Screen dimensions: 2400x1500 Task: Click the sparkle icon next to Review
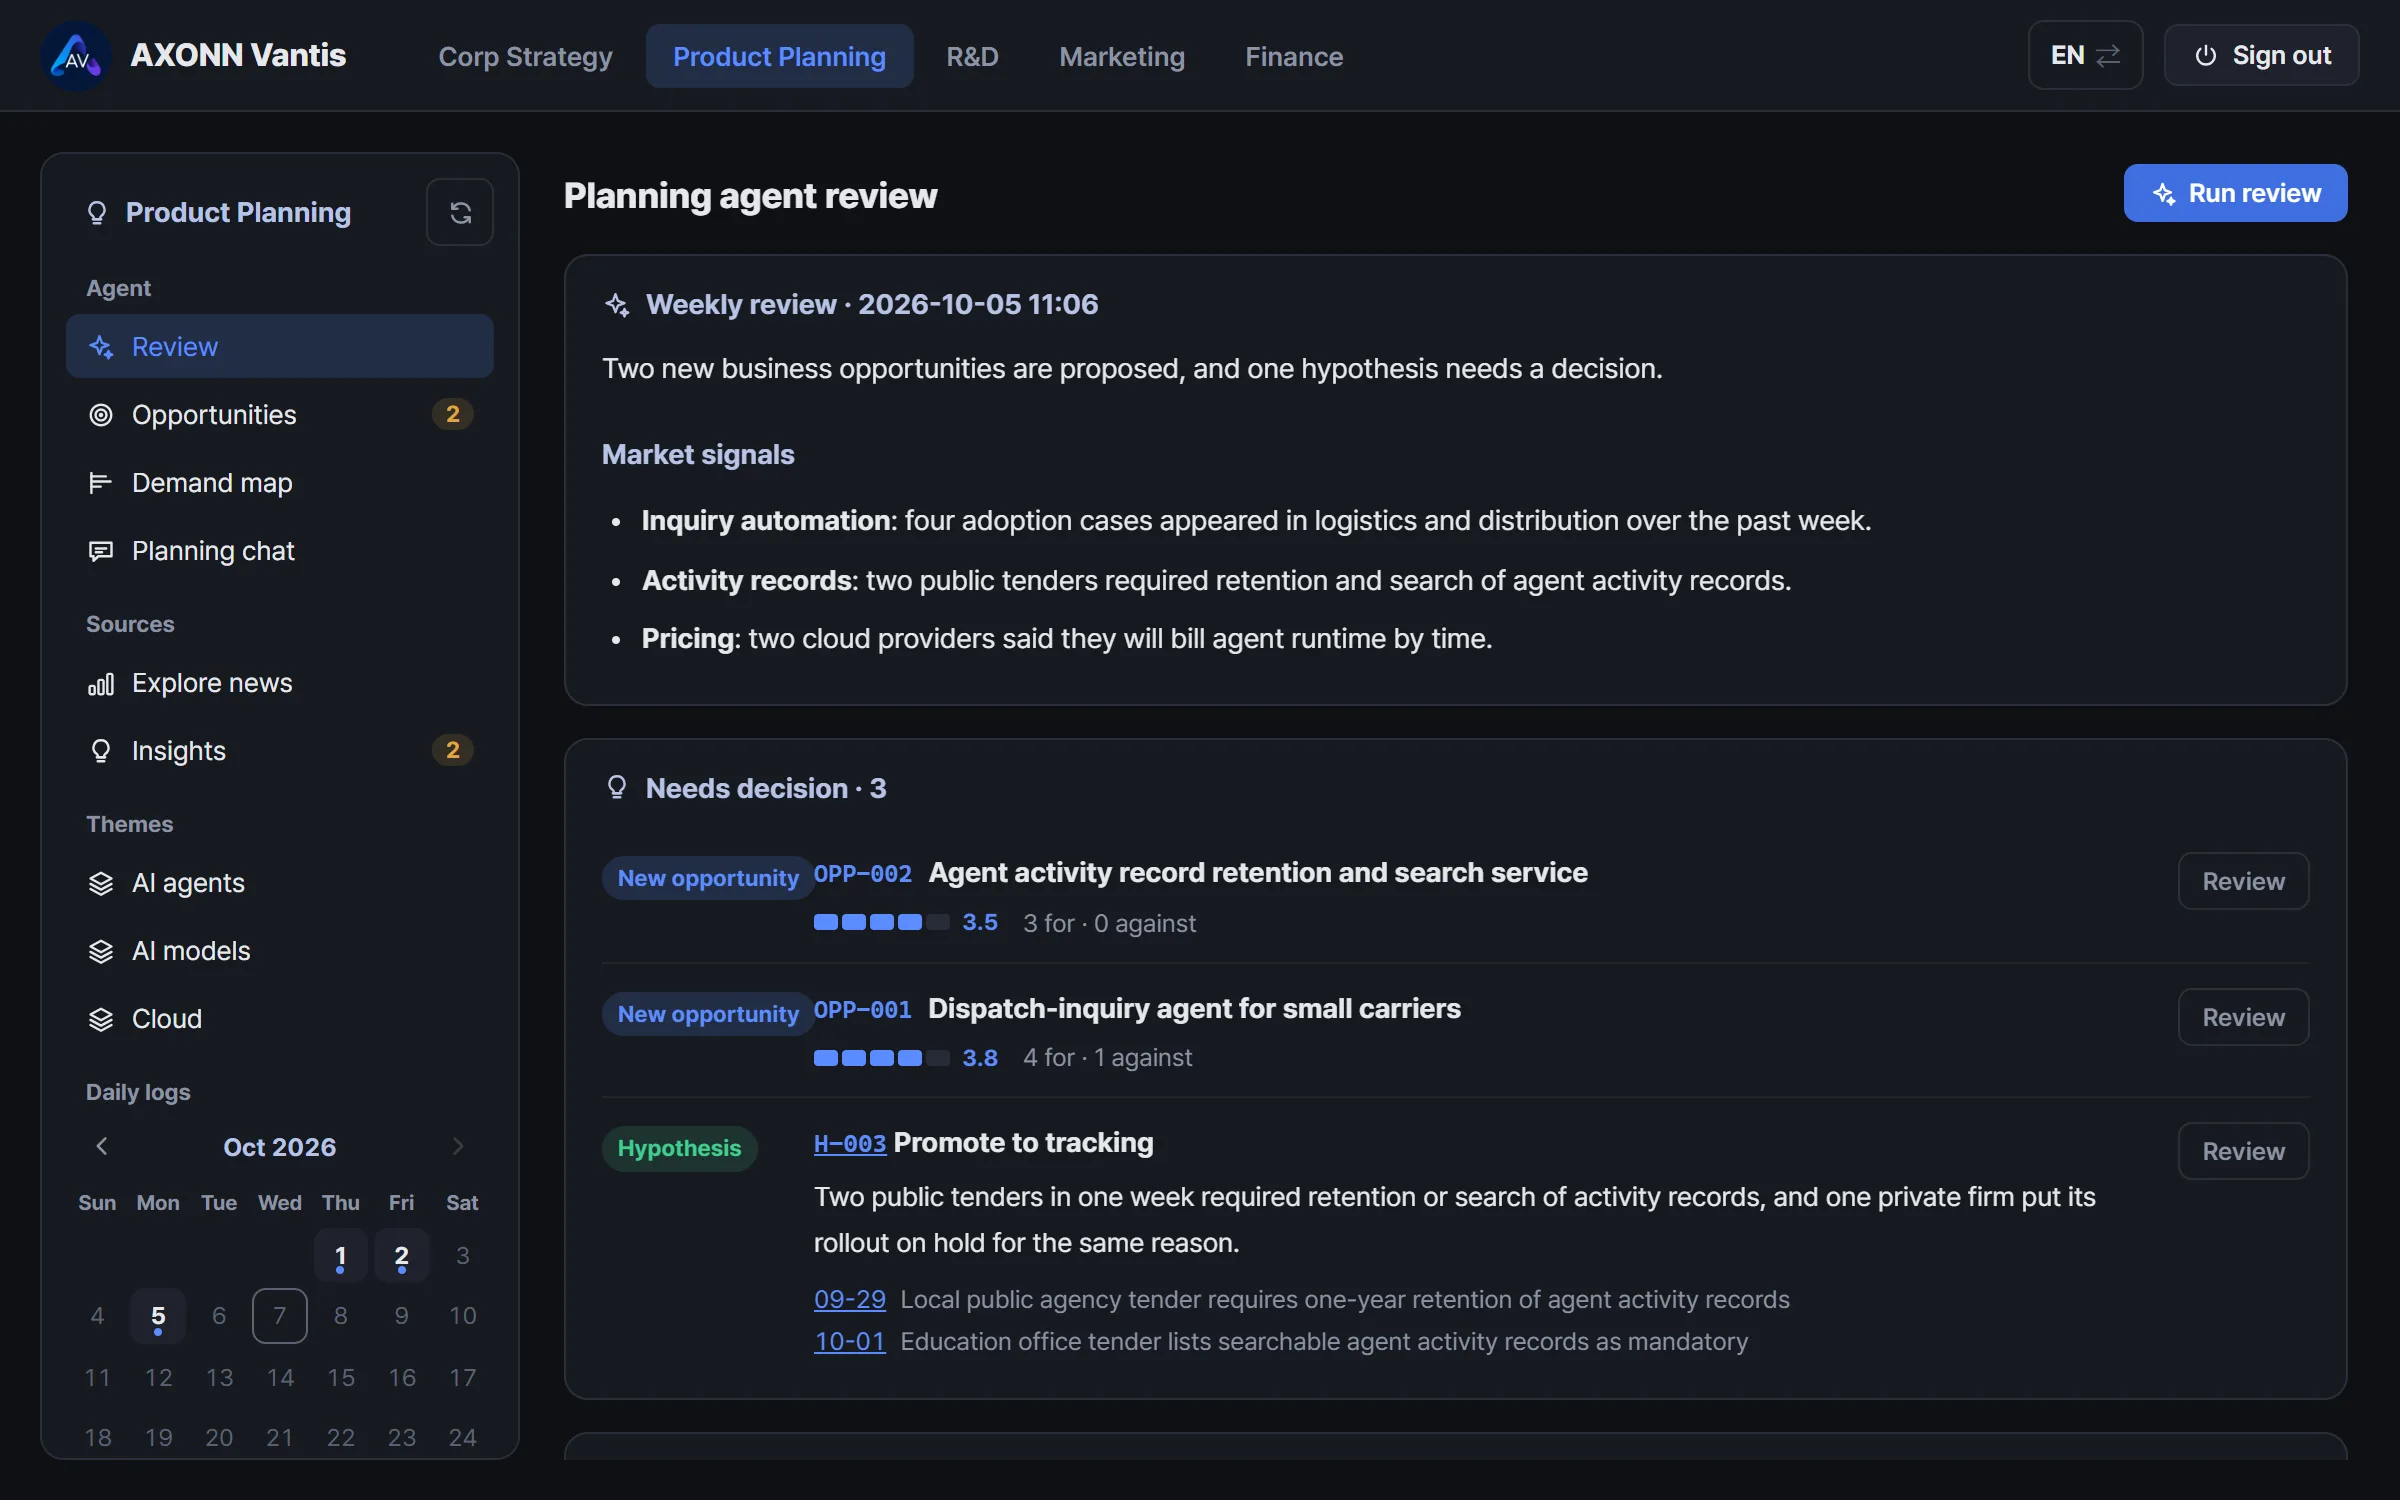pos(101,347)
